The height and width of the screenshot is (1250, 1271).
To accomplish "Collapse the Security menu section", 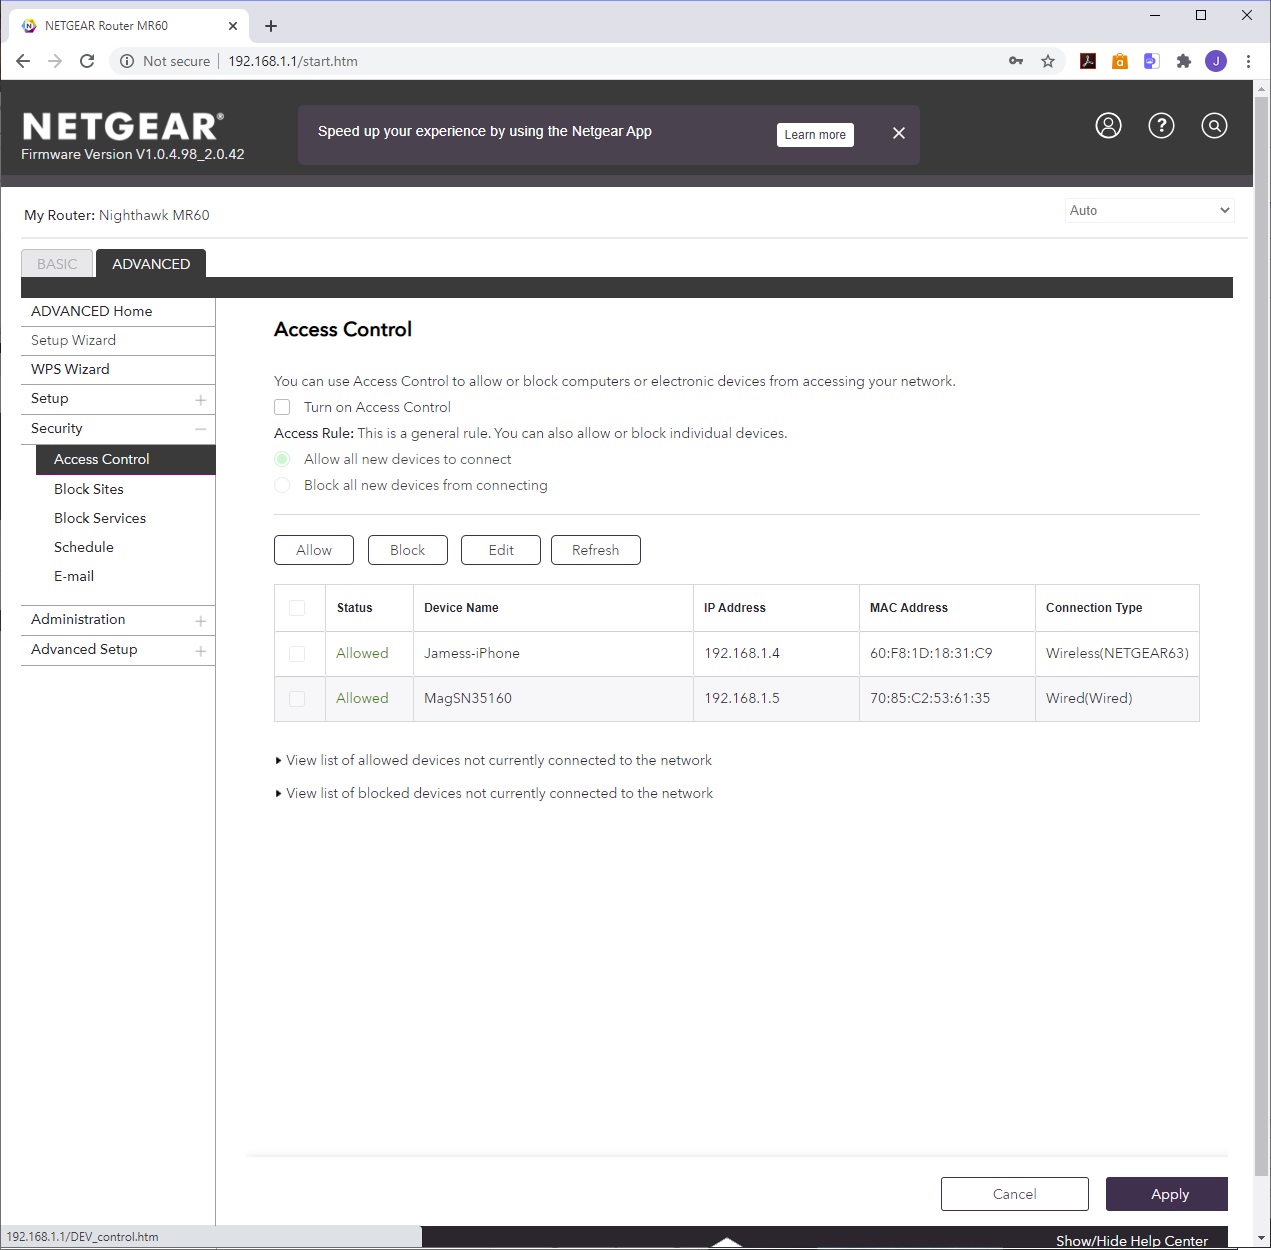I will click(x=200, y=429).
